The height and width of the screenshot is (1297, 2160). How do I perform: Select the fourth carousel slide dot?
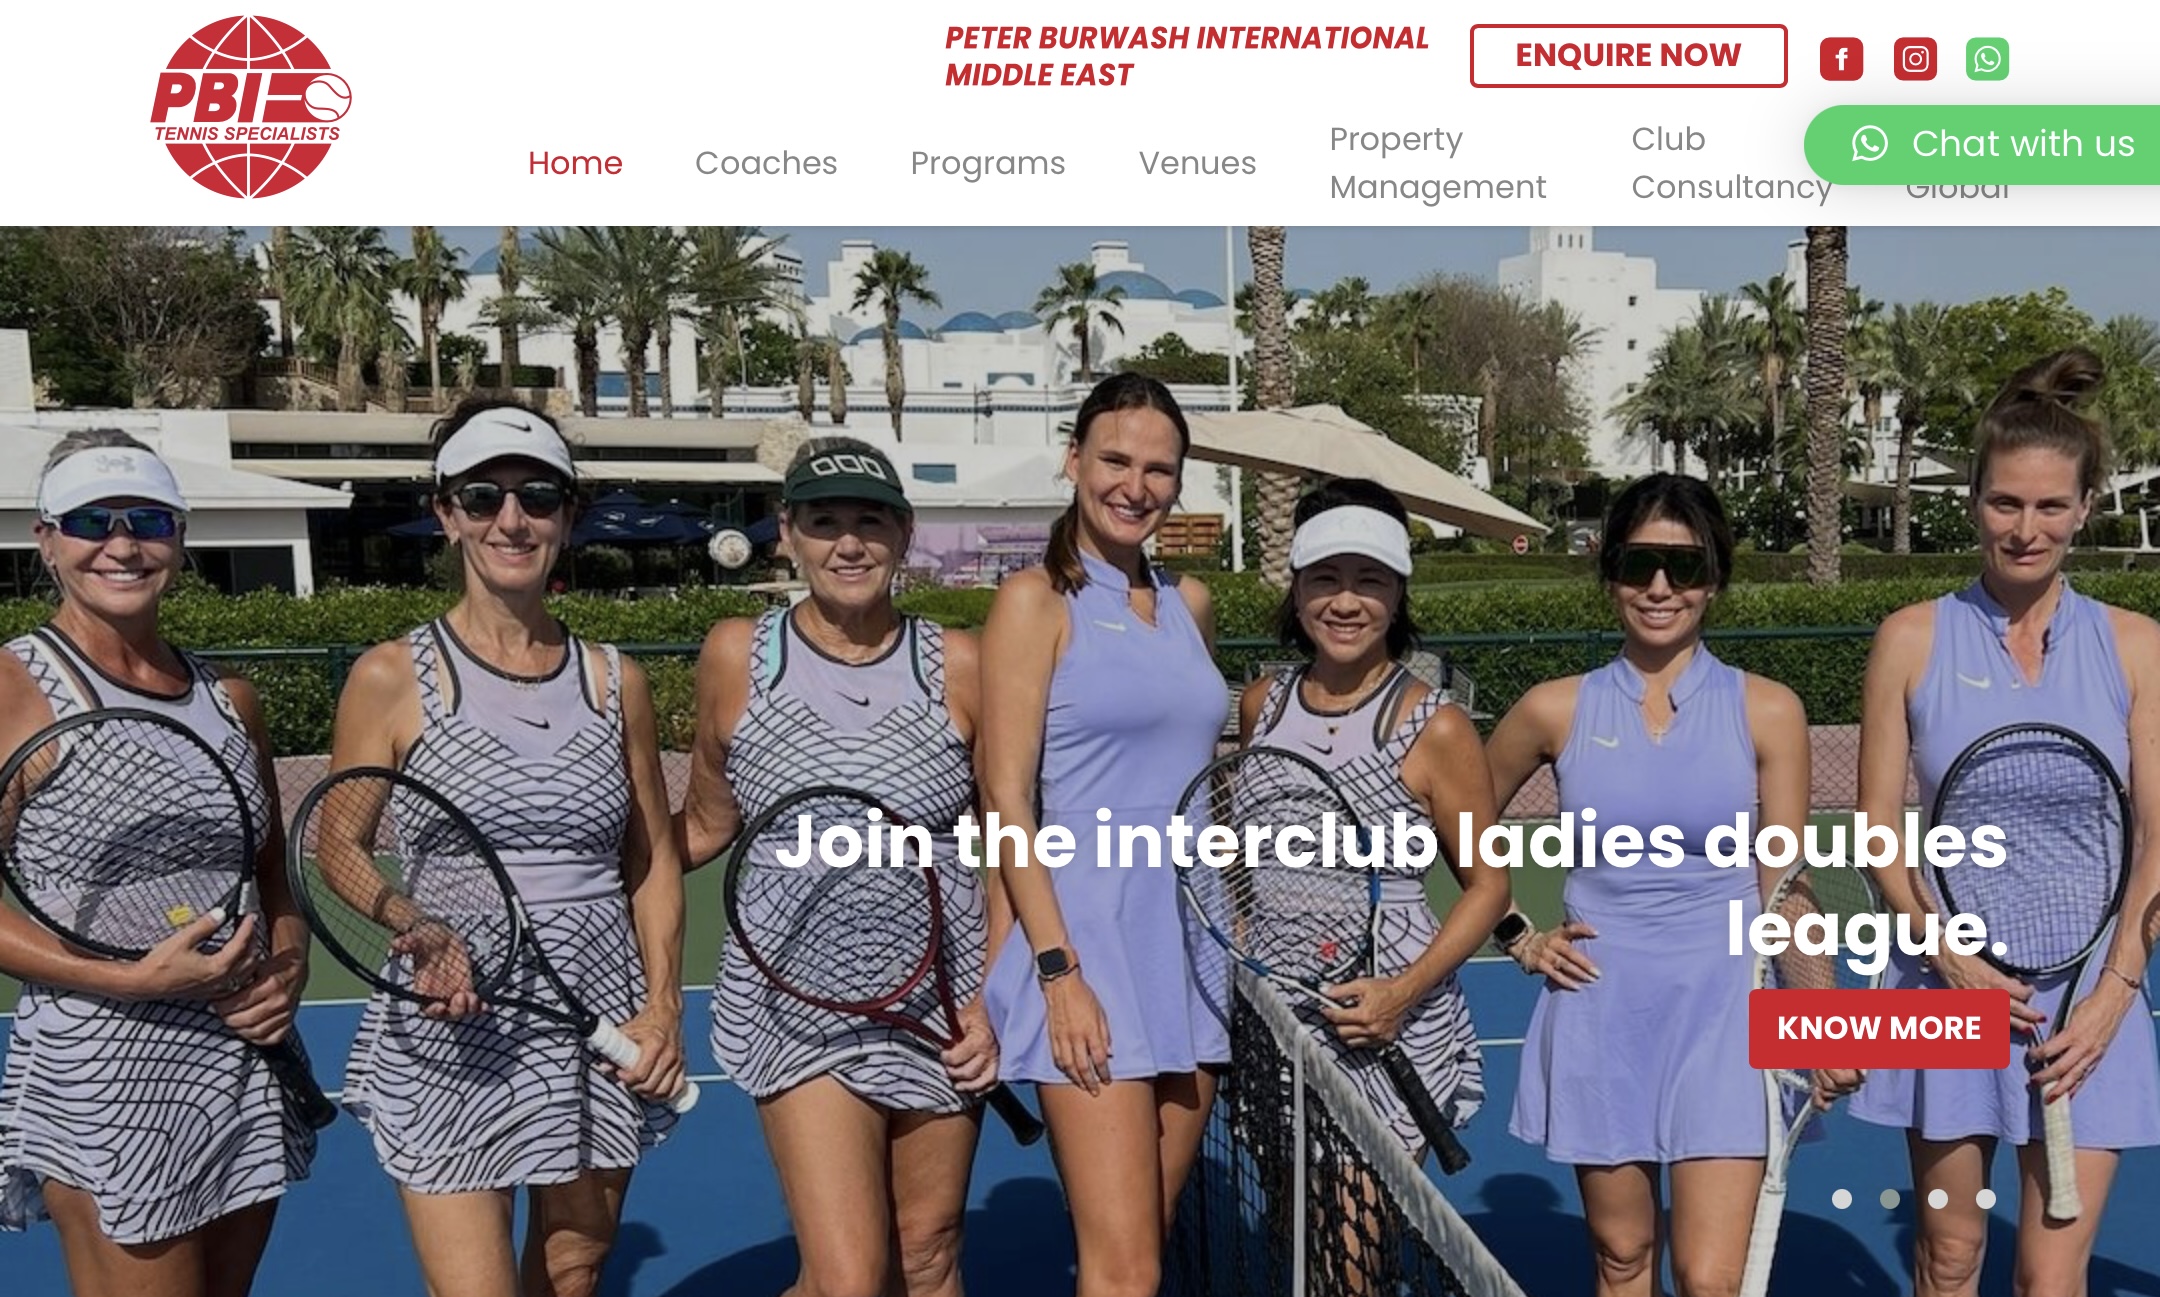1986,1199
